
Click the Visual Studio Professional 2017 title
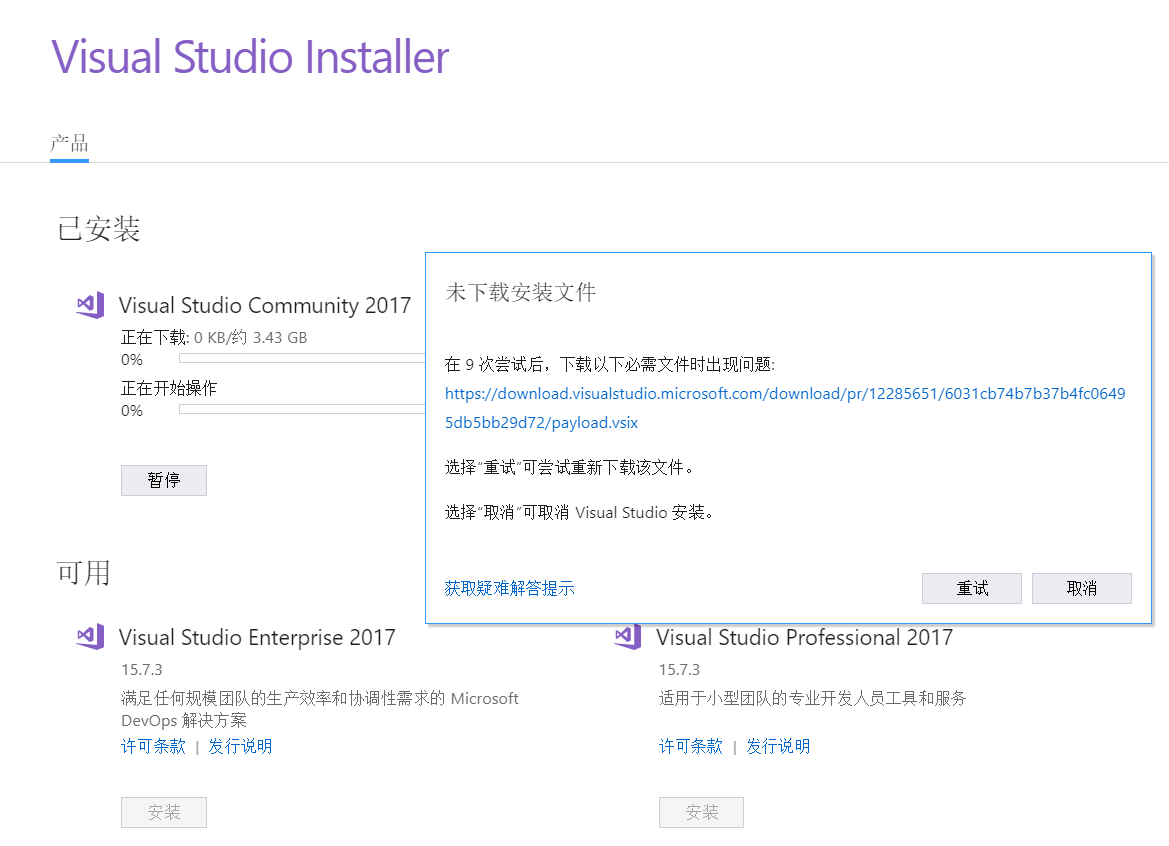pyautogui.click(x=804, y=637)
